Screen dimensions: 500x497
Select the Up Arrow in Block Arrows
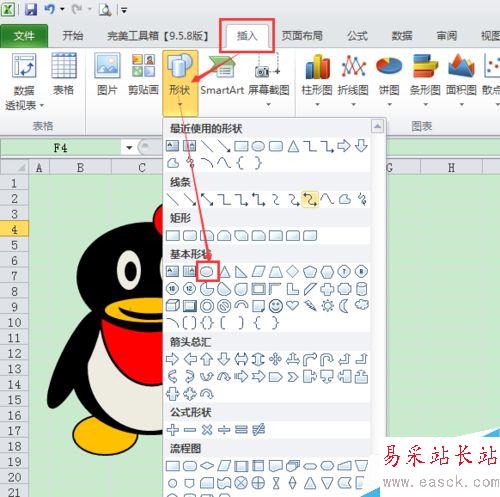[207, 359]
